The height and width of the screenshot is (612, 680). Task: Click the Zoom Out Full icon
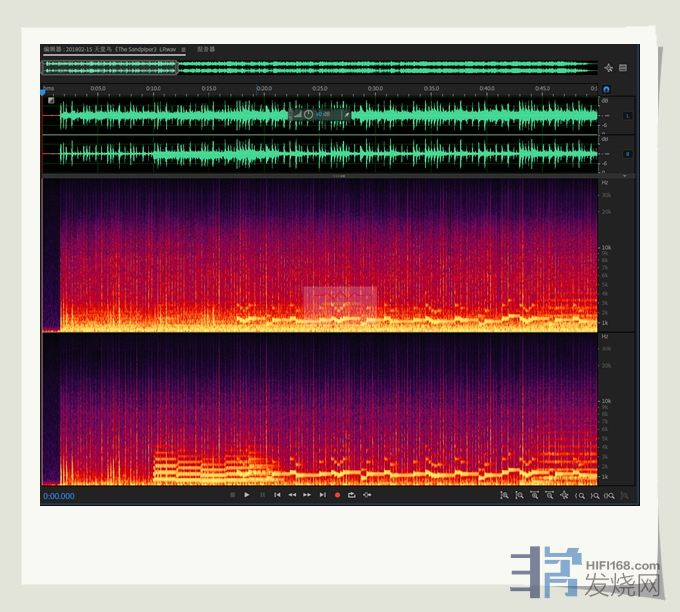[x=564, y=495]
